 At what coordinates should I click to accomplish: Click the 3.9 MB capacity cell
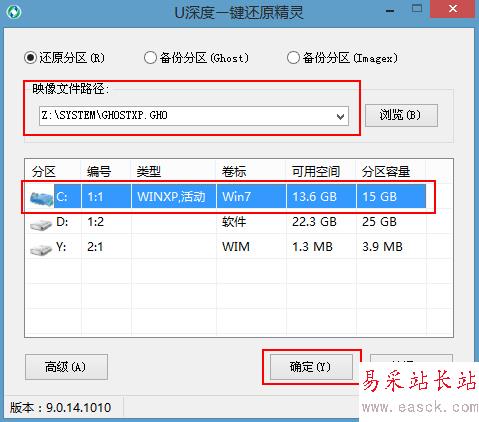pyautogui.click(x=382, y=247)
